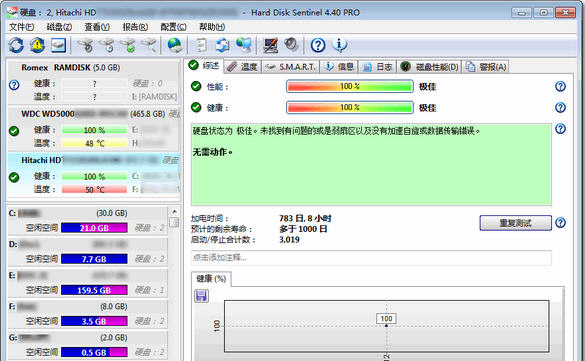585x361 pixels.
Task: Click the monitor with pencil configuration icon
Action: coord(270,45)
